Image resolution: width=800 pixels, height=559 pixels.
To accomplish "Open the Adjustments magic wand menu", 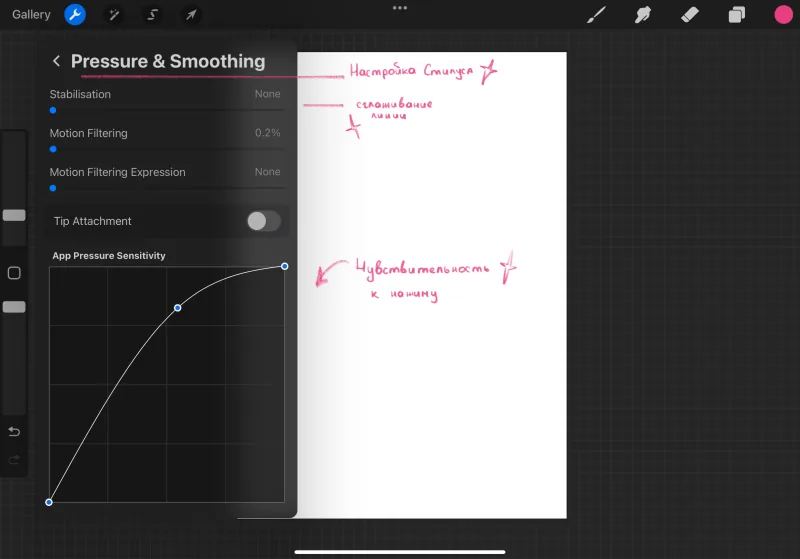I will pyautogui.click(x=114, y=15).
